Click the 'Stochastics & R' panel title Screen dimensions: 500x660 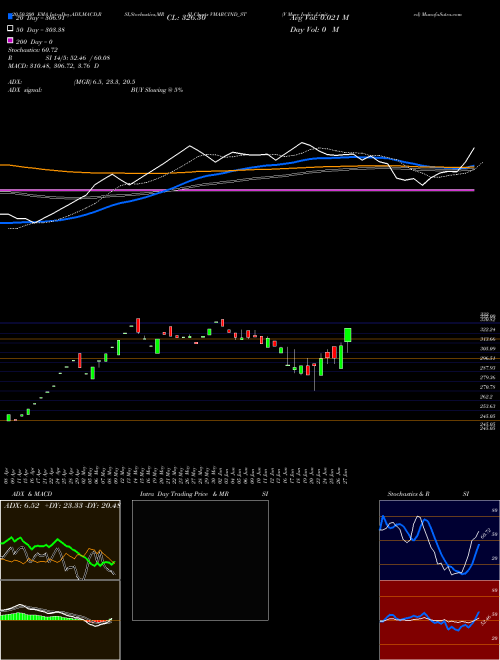(x=408, y=494)
